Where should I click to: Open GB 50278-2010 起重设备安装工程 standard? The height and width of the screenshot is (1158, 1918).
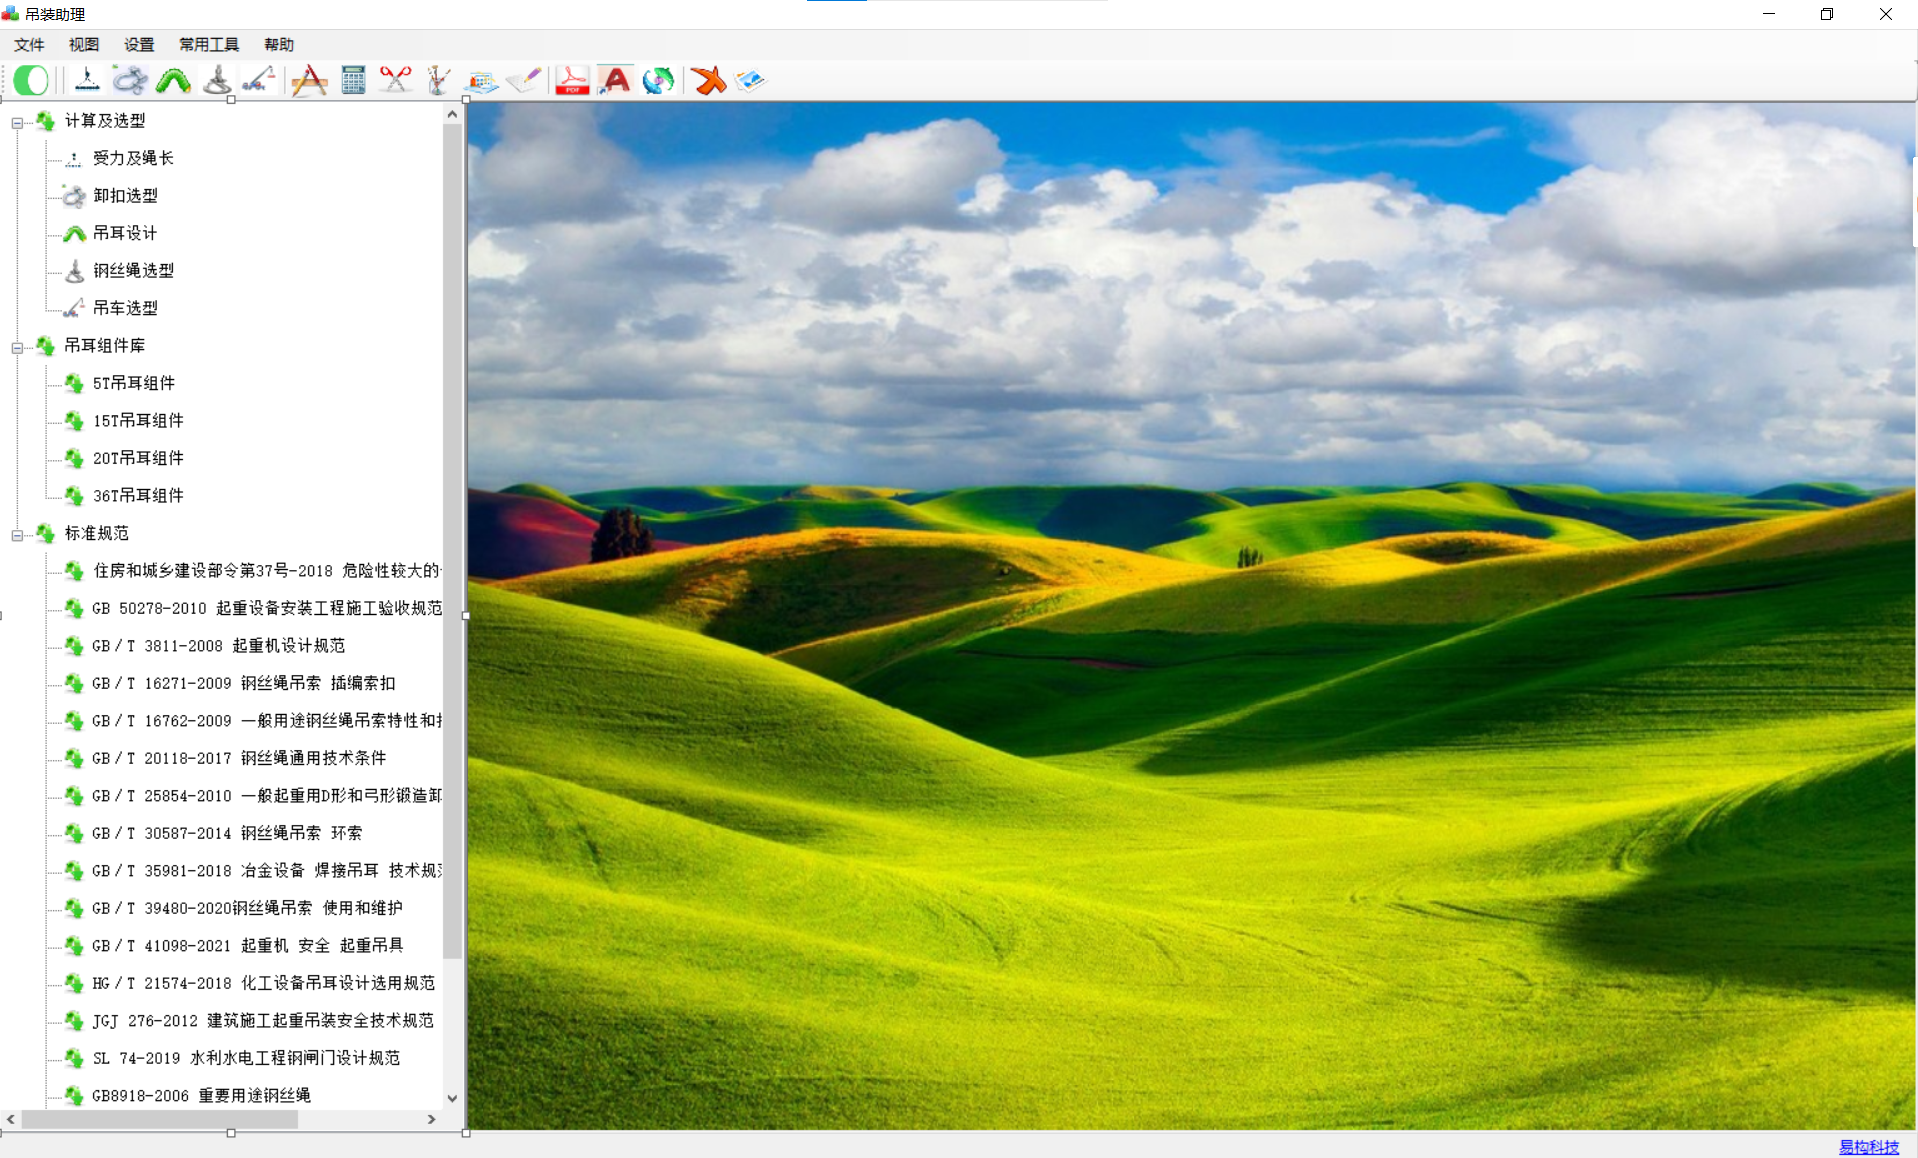(x=266, y=608)
